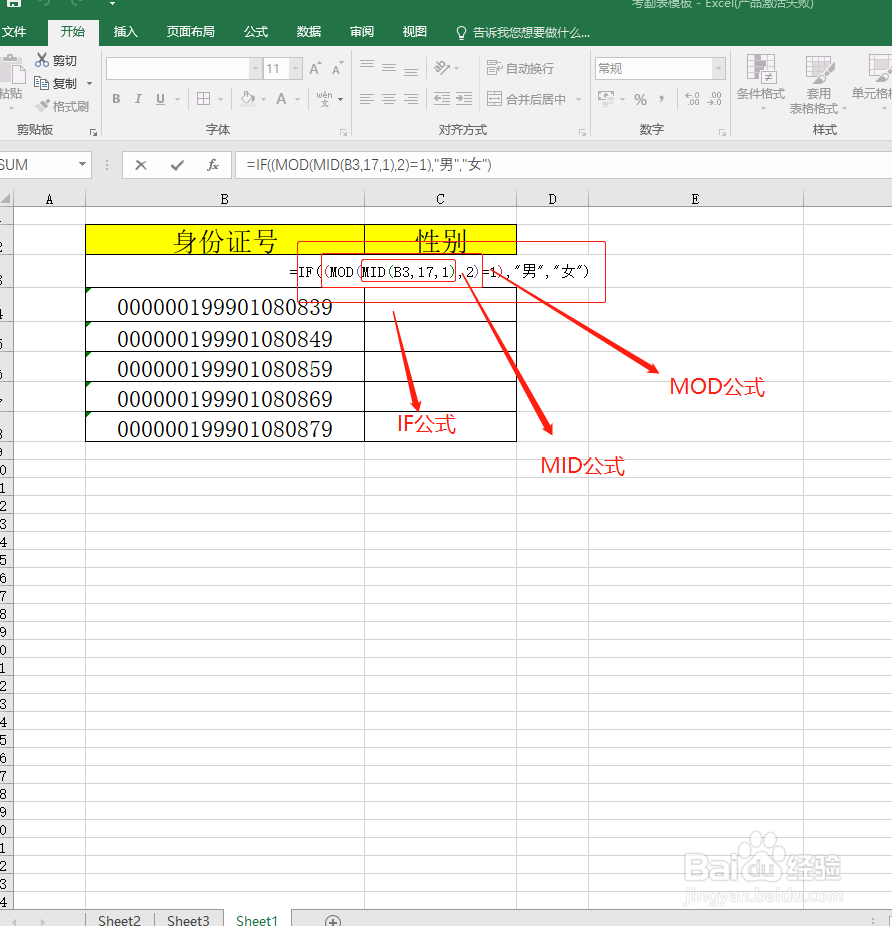The height and width of the screenshot is (926, 892).
Task: Expand the underline style dropdown arrow
Action: tap(177, 99)
